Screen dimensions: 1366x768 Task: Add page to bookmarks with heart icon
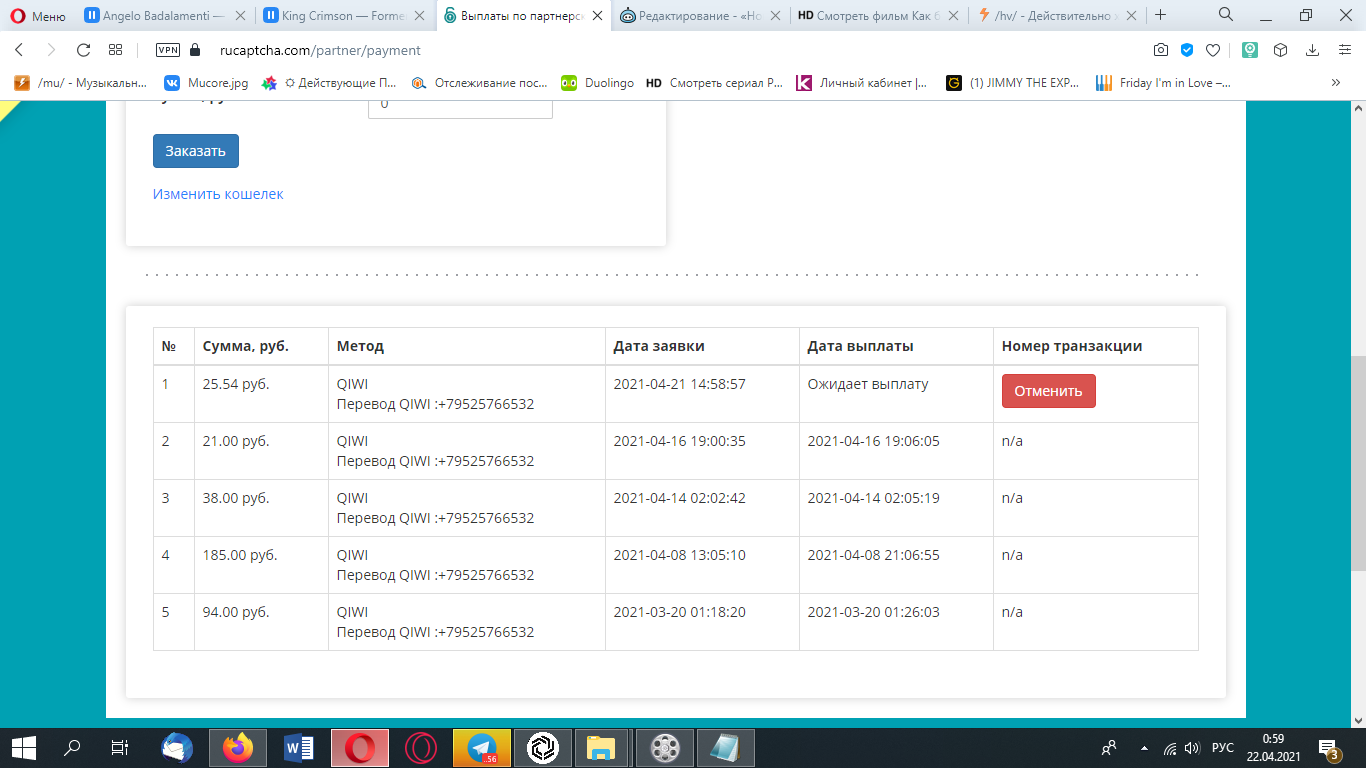1213,50
